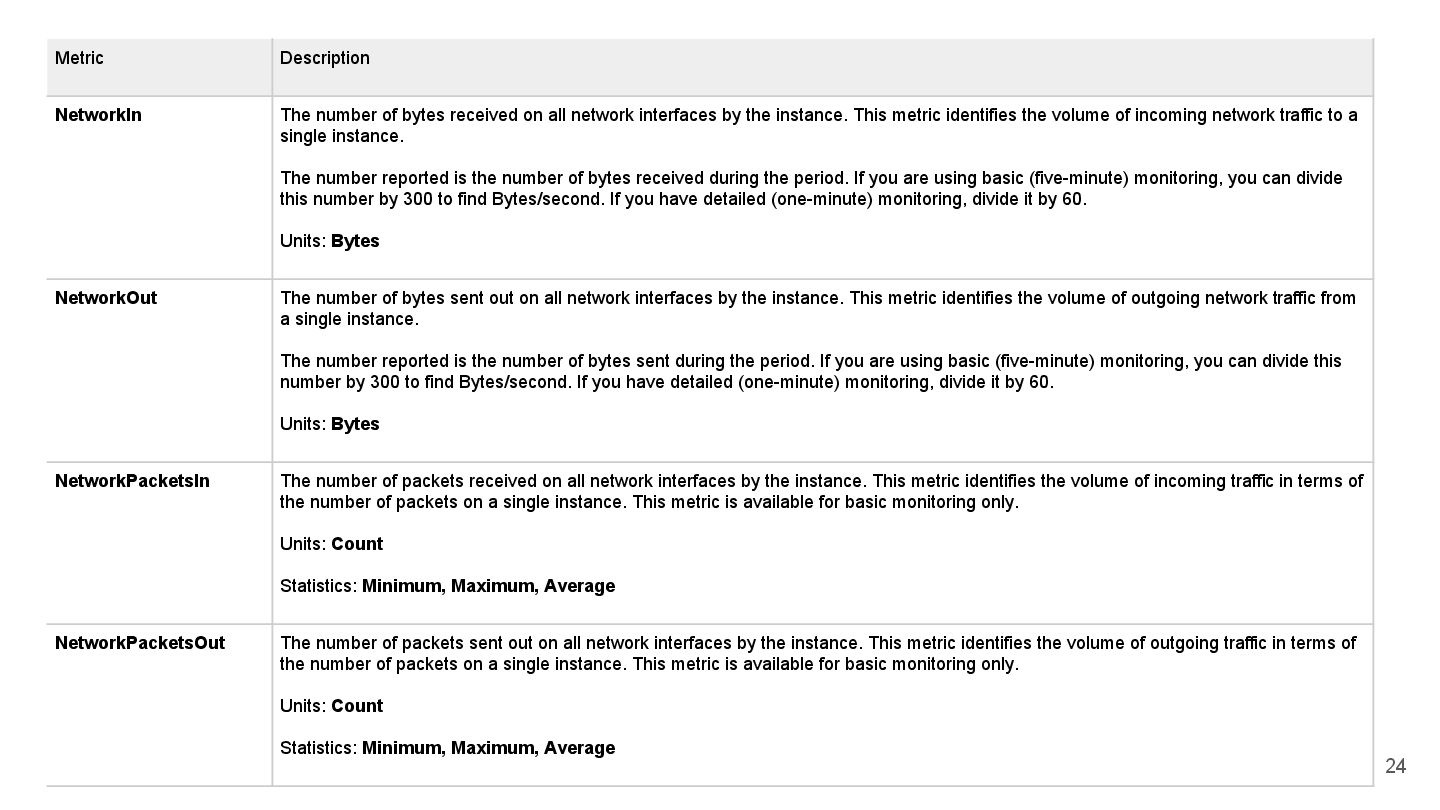The image size is (1440, 810).
Task: Select the NetworkPacketsIn metric name
Action: click(x=132, y=481)
